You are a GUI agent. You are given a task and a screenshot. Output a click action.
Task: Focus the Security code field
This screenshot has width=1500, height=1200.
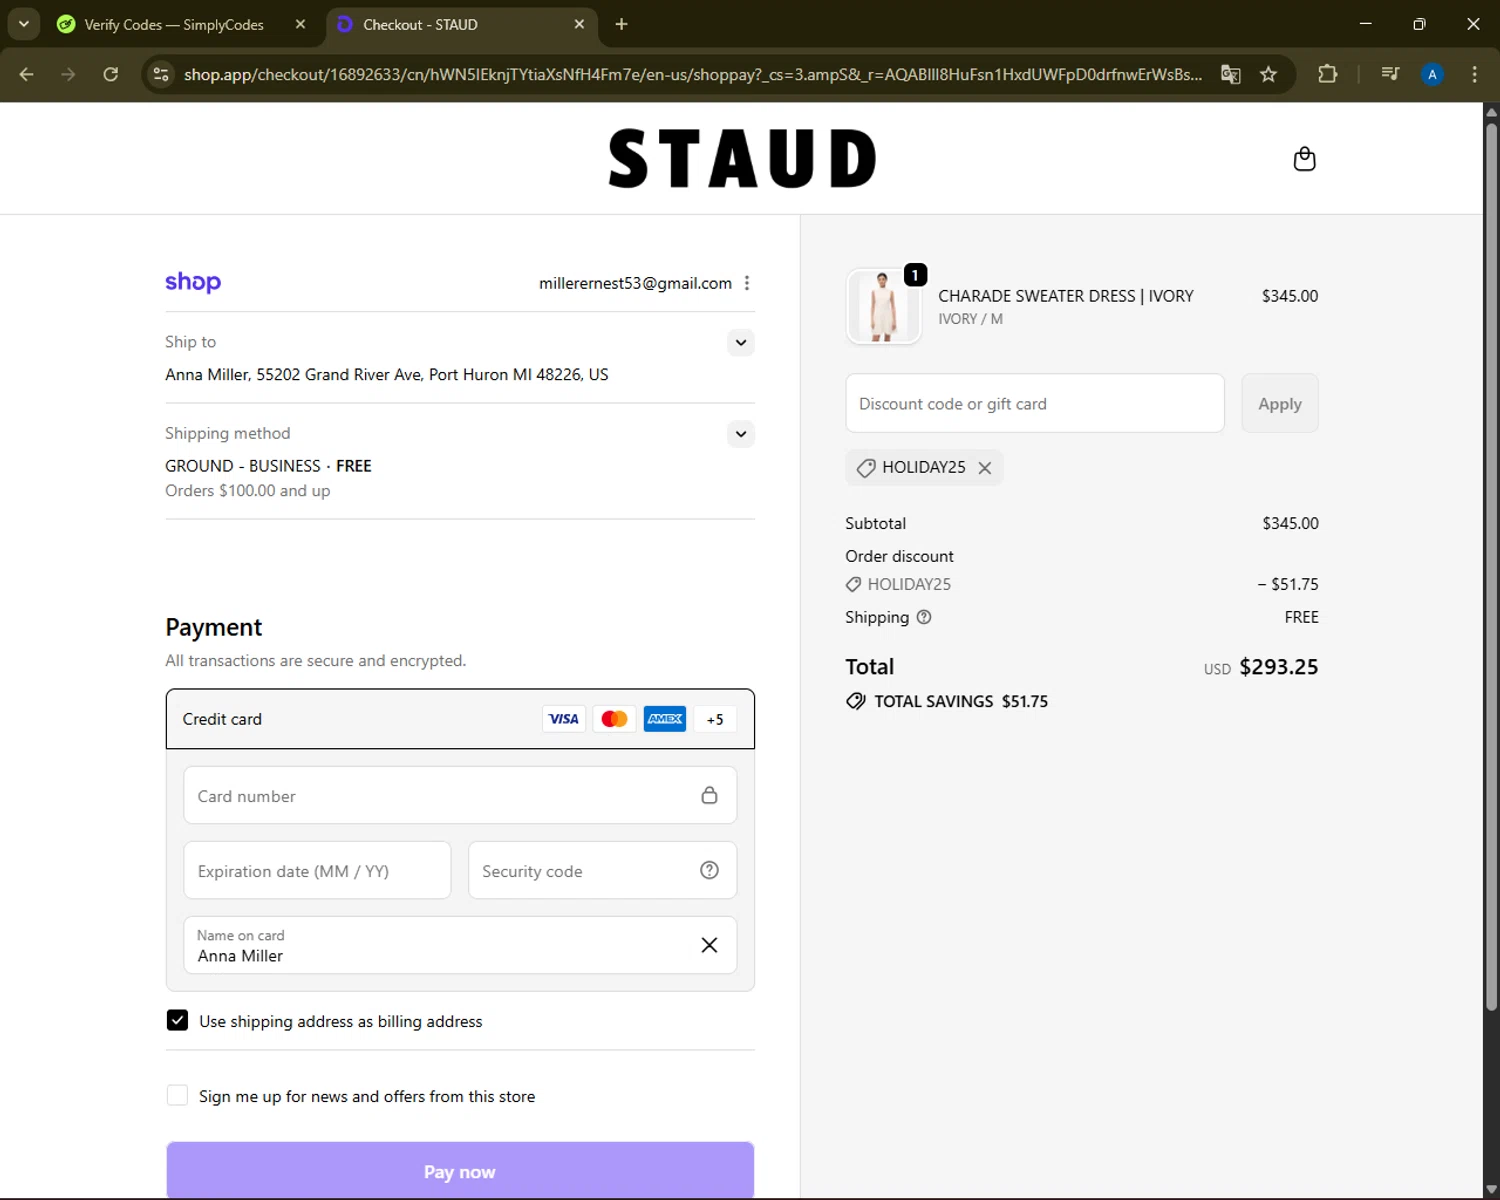click(602, 870)
